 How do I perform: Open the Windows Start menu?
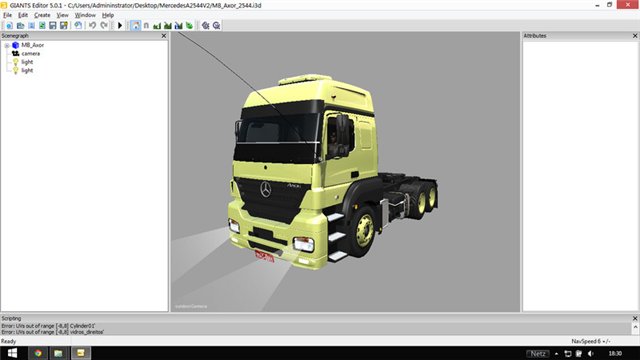coord(12,353)
